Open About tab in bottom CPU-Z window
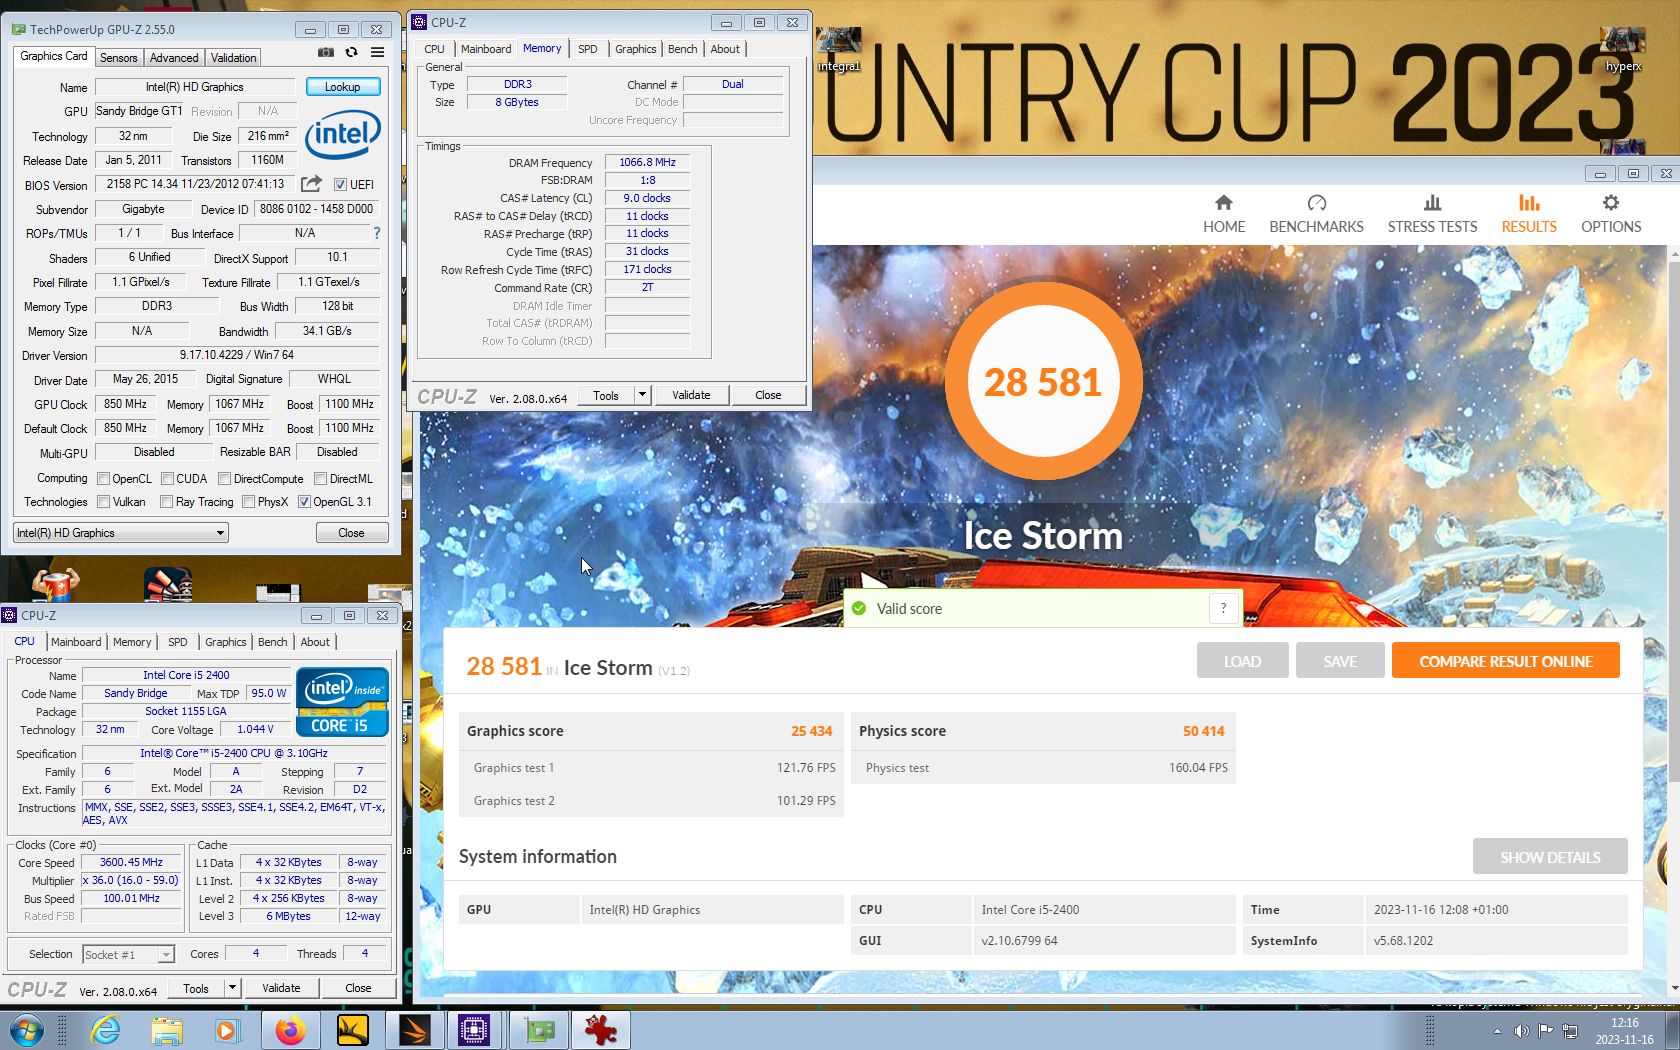 [x=315, y=642]
